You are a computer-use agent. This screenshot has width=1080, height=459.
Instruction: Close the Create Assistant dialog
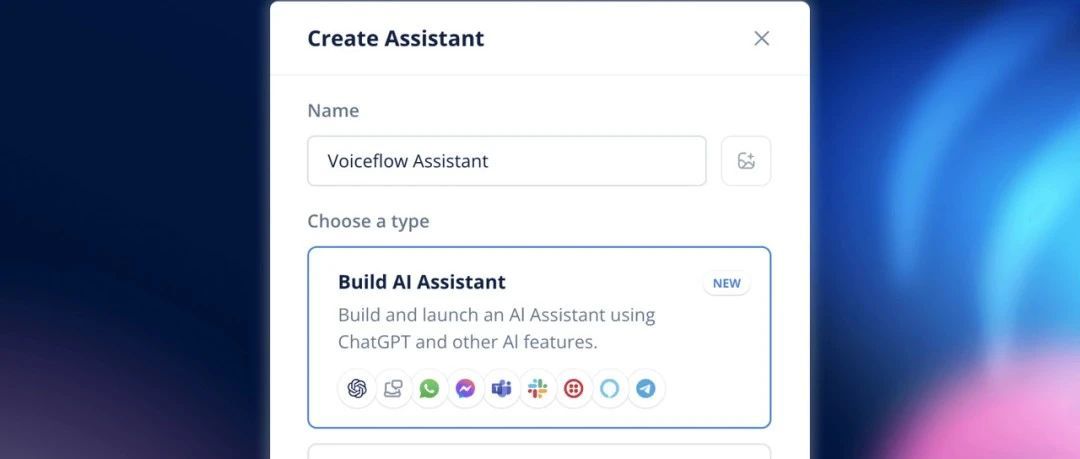(762, 38)
